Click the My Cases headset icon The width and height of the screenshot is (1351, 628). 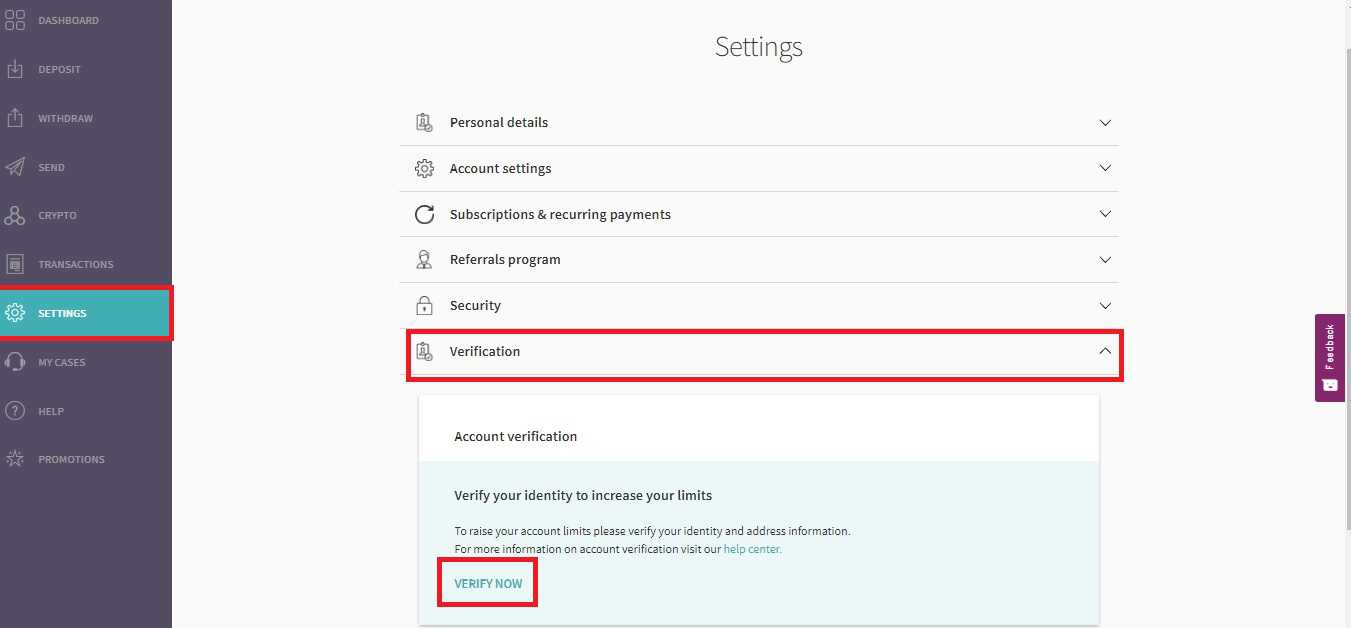pos(15,362)
